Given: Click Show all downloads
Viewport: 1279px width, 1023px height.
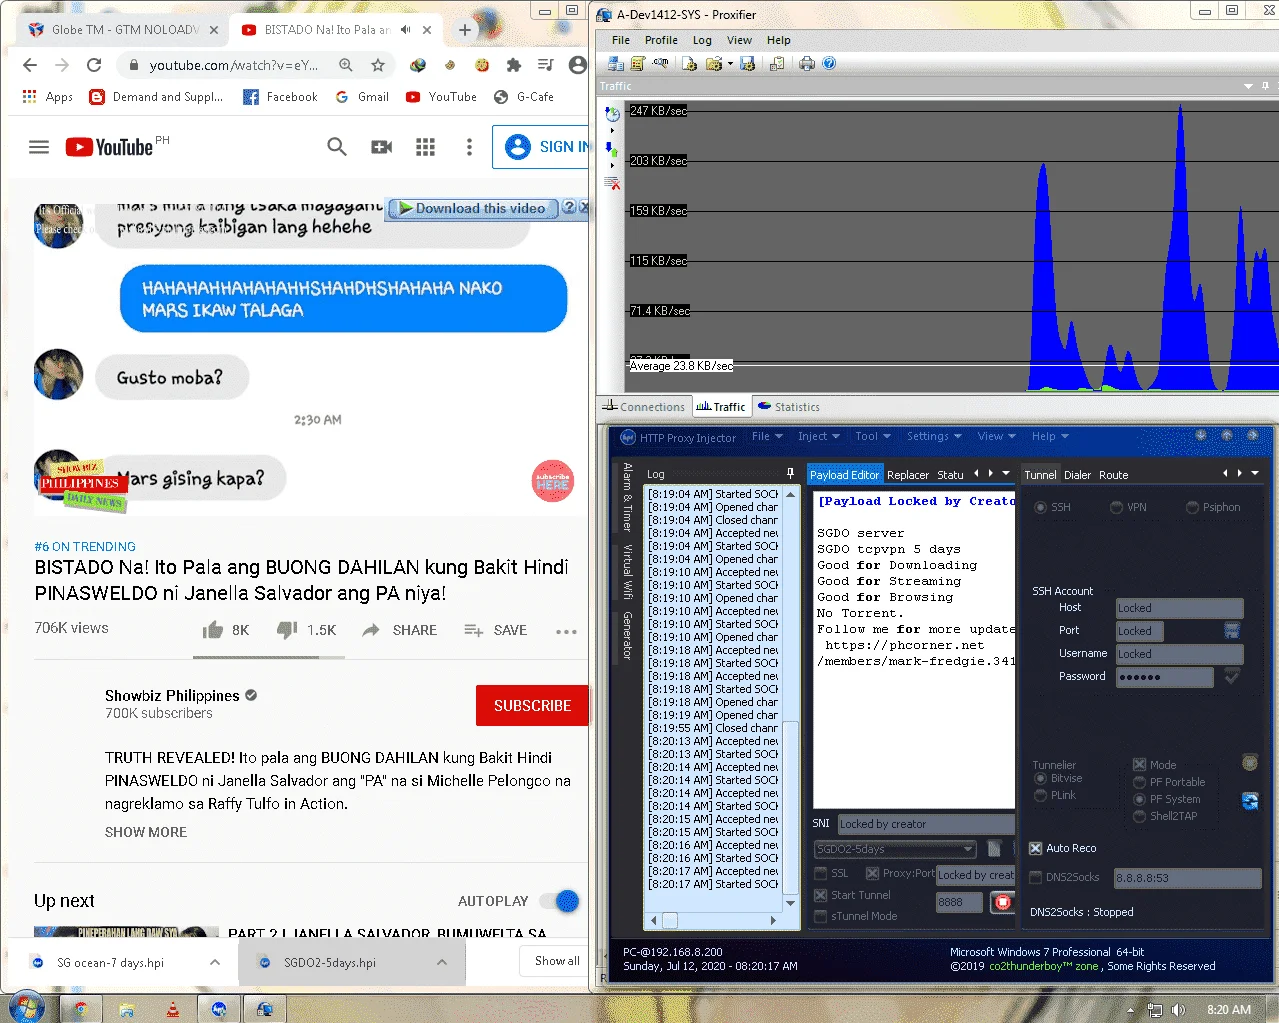Looking at the screenshot, I should tap(557, 961).
